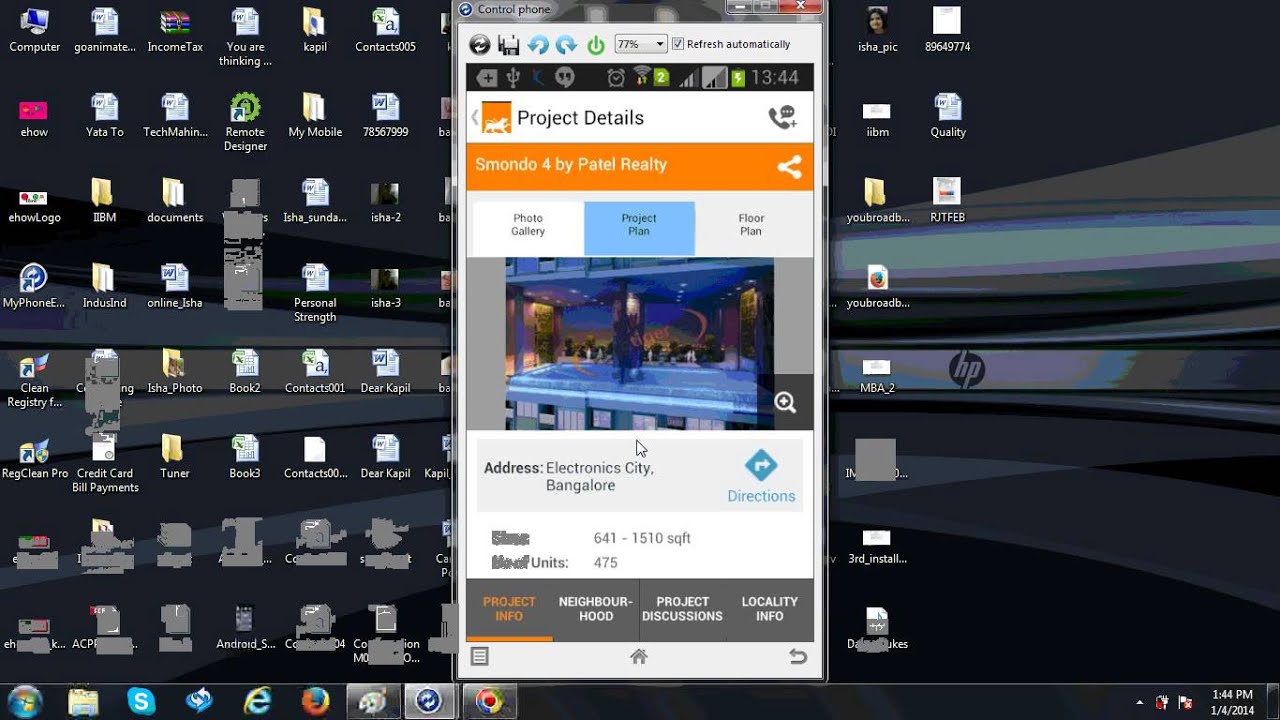Rotate phone screen left with blue arrow

[x=538, y=44]
